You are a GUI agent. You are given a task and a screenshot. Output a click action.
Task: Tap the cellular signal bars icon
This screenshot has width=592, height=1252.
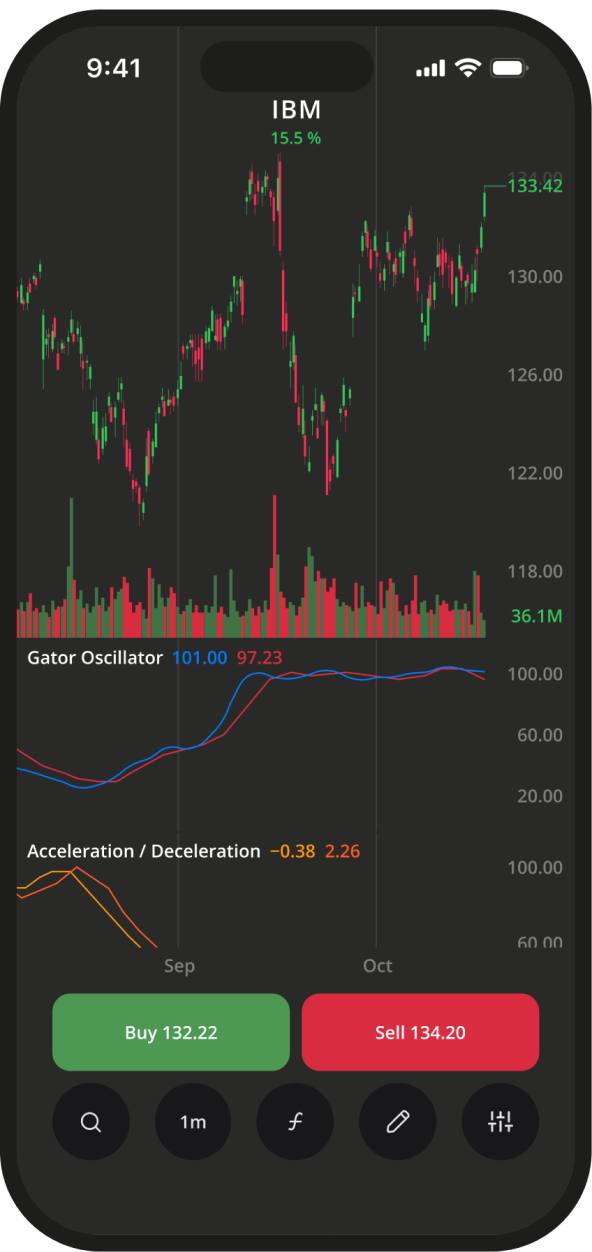(x=430, y=69)
